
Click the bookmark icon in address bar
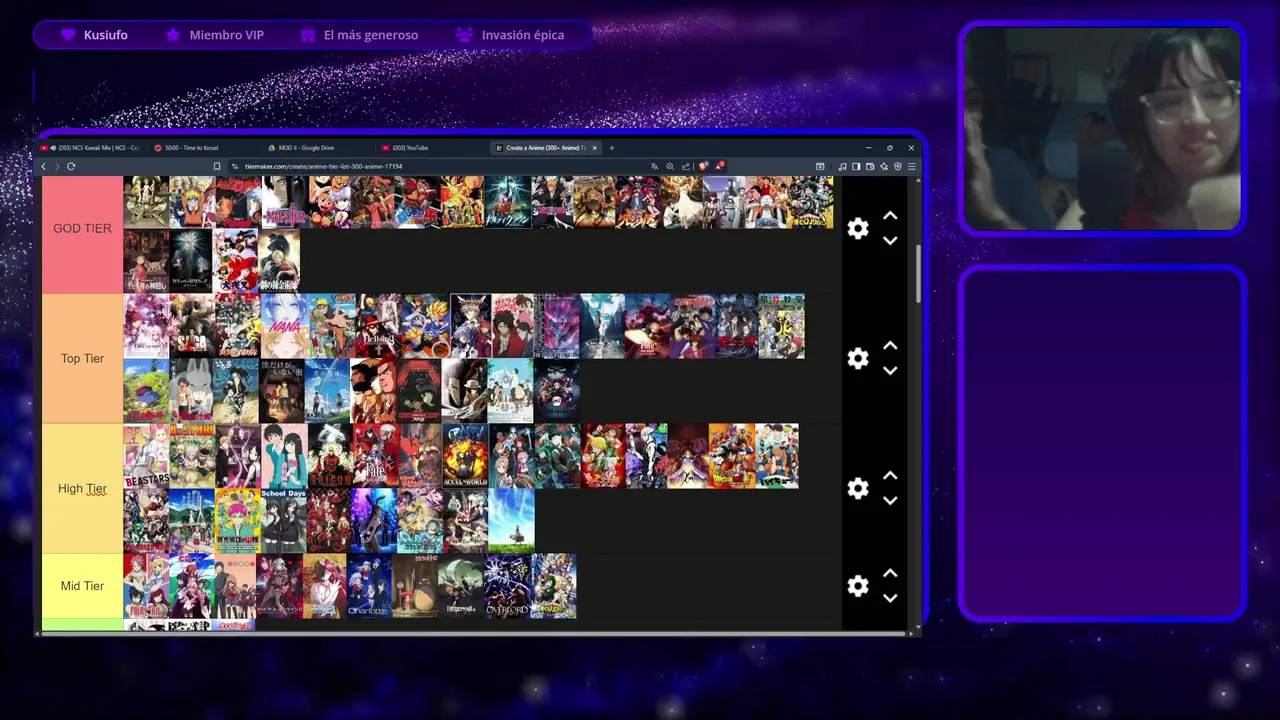pos(217,166)
